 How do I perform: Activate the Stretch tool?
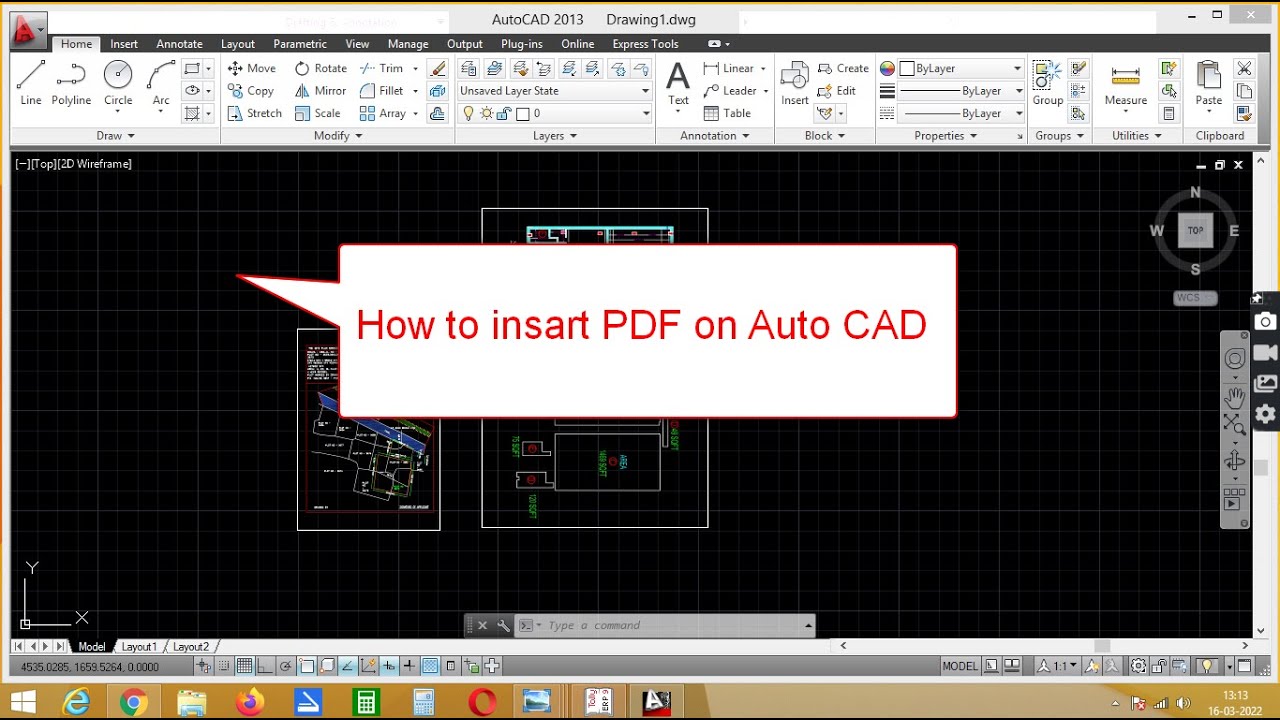[x=255, y=113]
